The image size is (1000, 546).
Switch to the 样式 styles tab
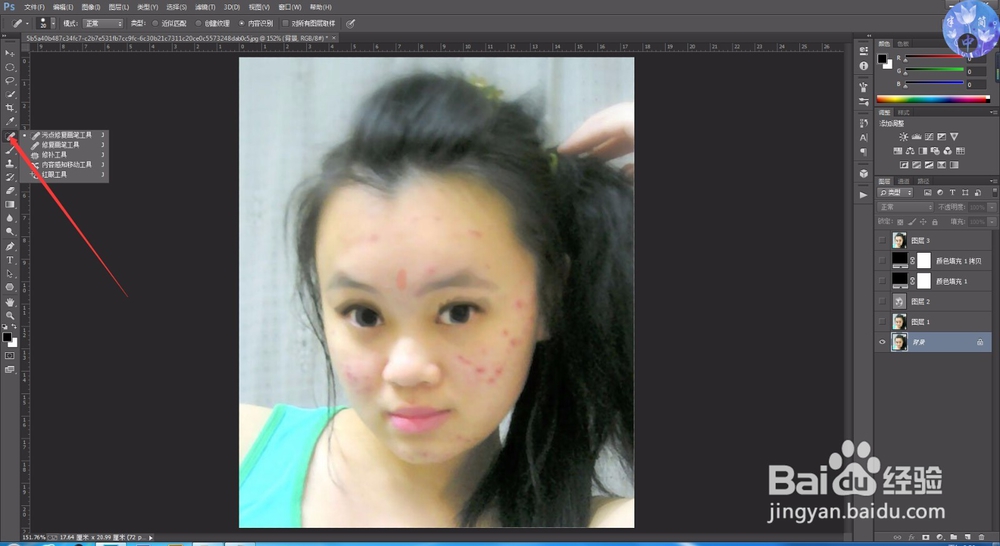point(904,112)
